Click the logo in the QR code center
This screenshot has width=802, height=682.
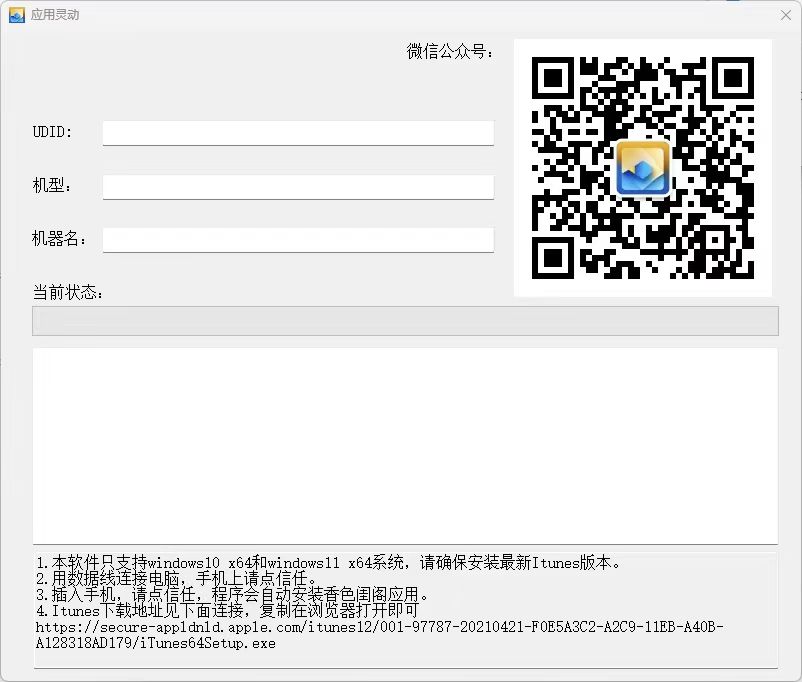point(642,167)
